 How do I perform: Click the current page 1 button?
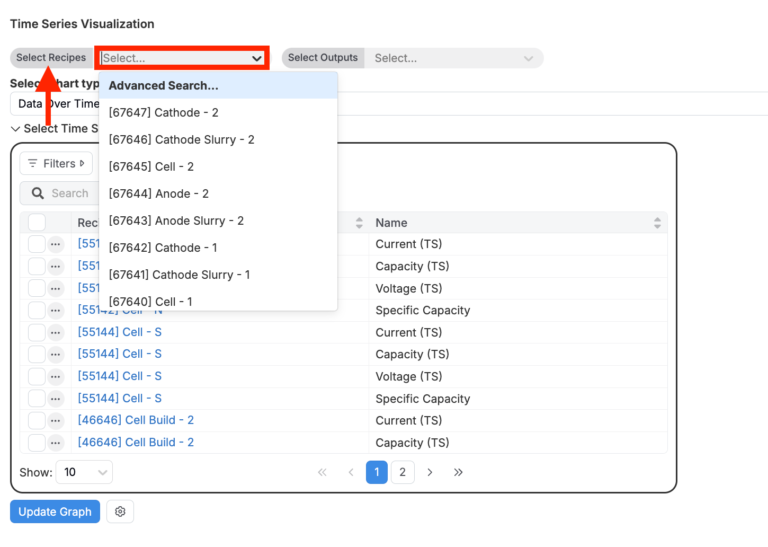click(377, 472)
